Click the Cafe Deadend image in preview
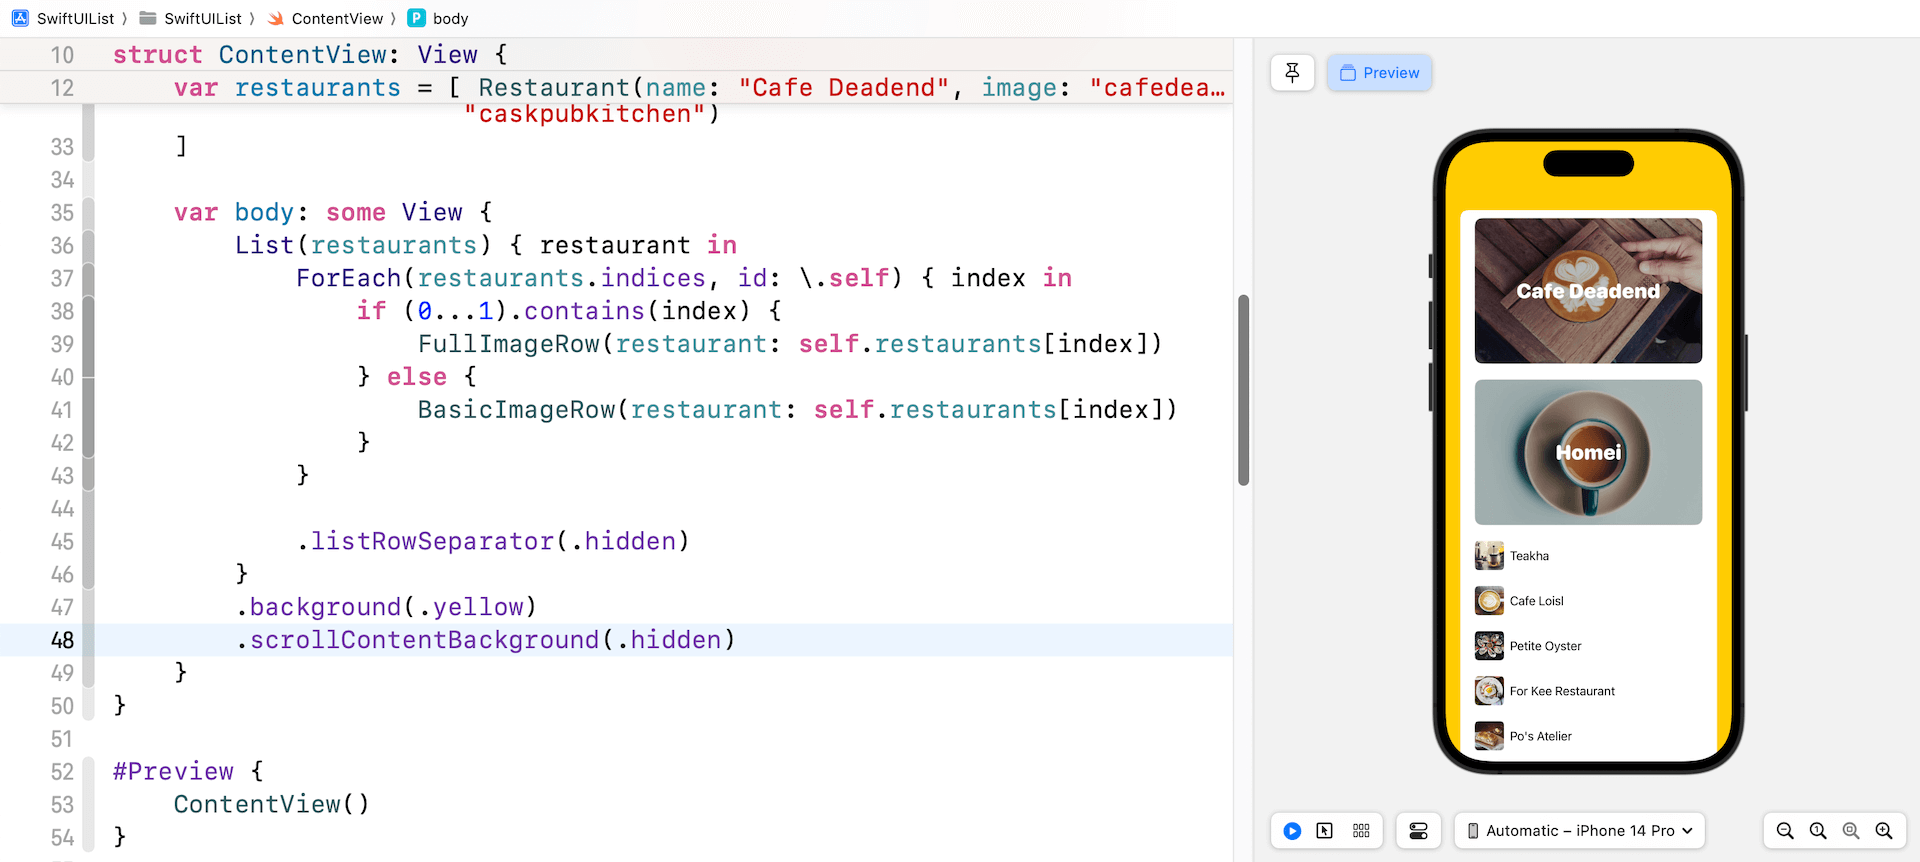The width and height of the screenshot is (1920, 862). tap(1588, 291)
